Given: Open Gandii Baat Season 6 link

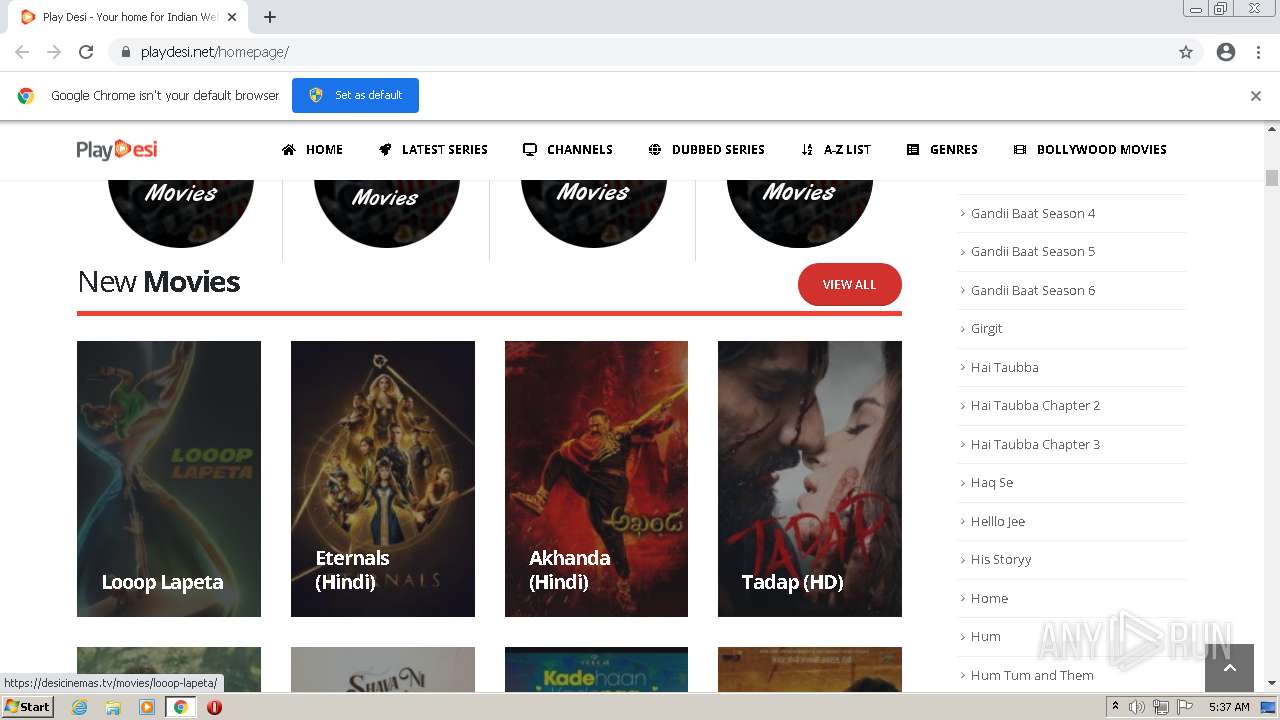Looking at the screenshot, I should point(1033,290).
